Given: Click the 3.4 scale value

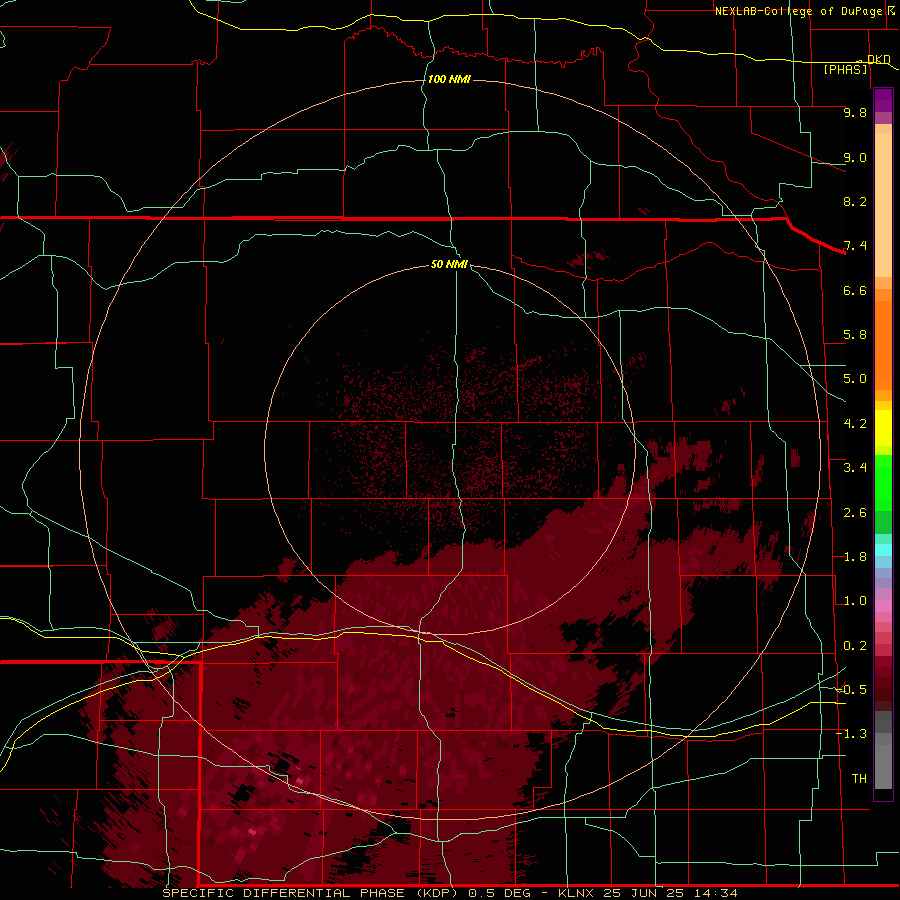Looking at the screenshot, I should pyautogui.click(x=855, y=468).
